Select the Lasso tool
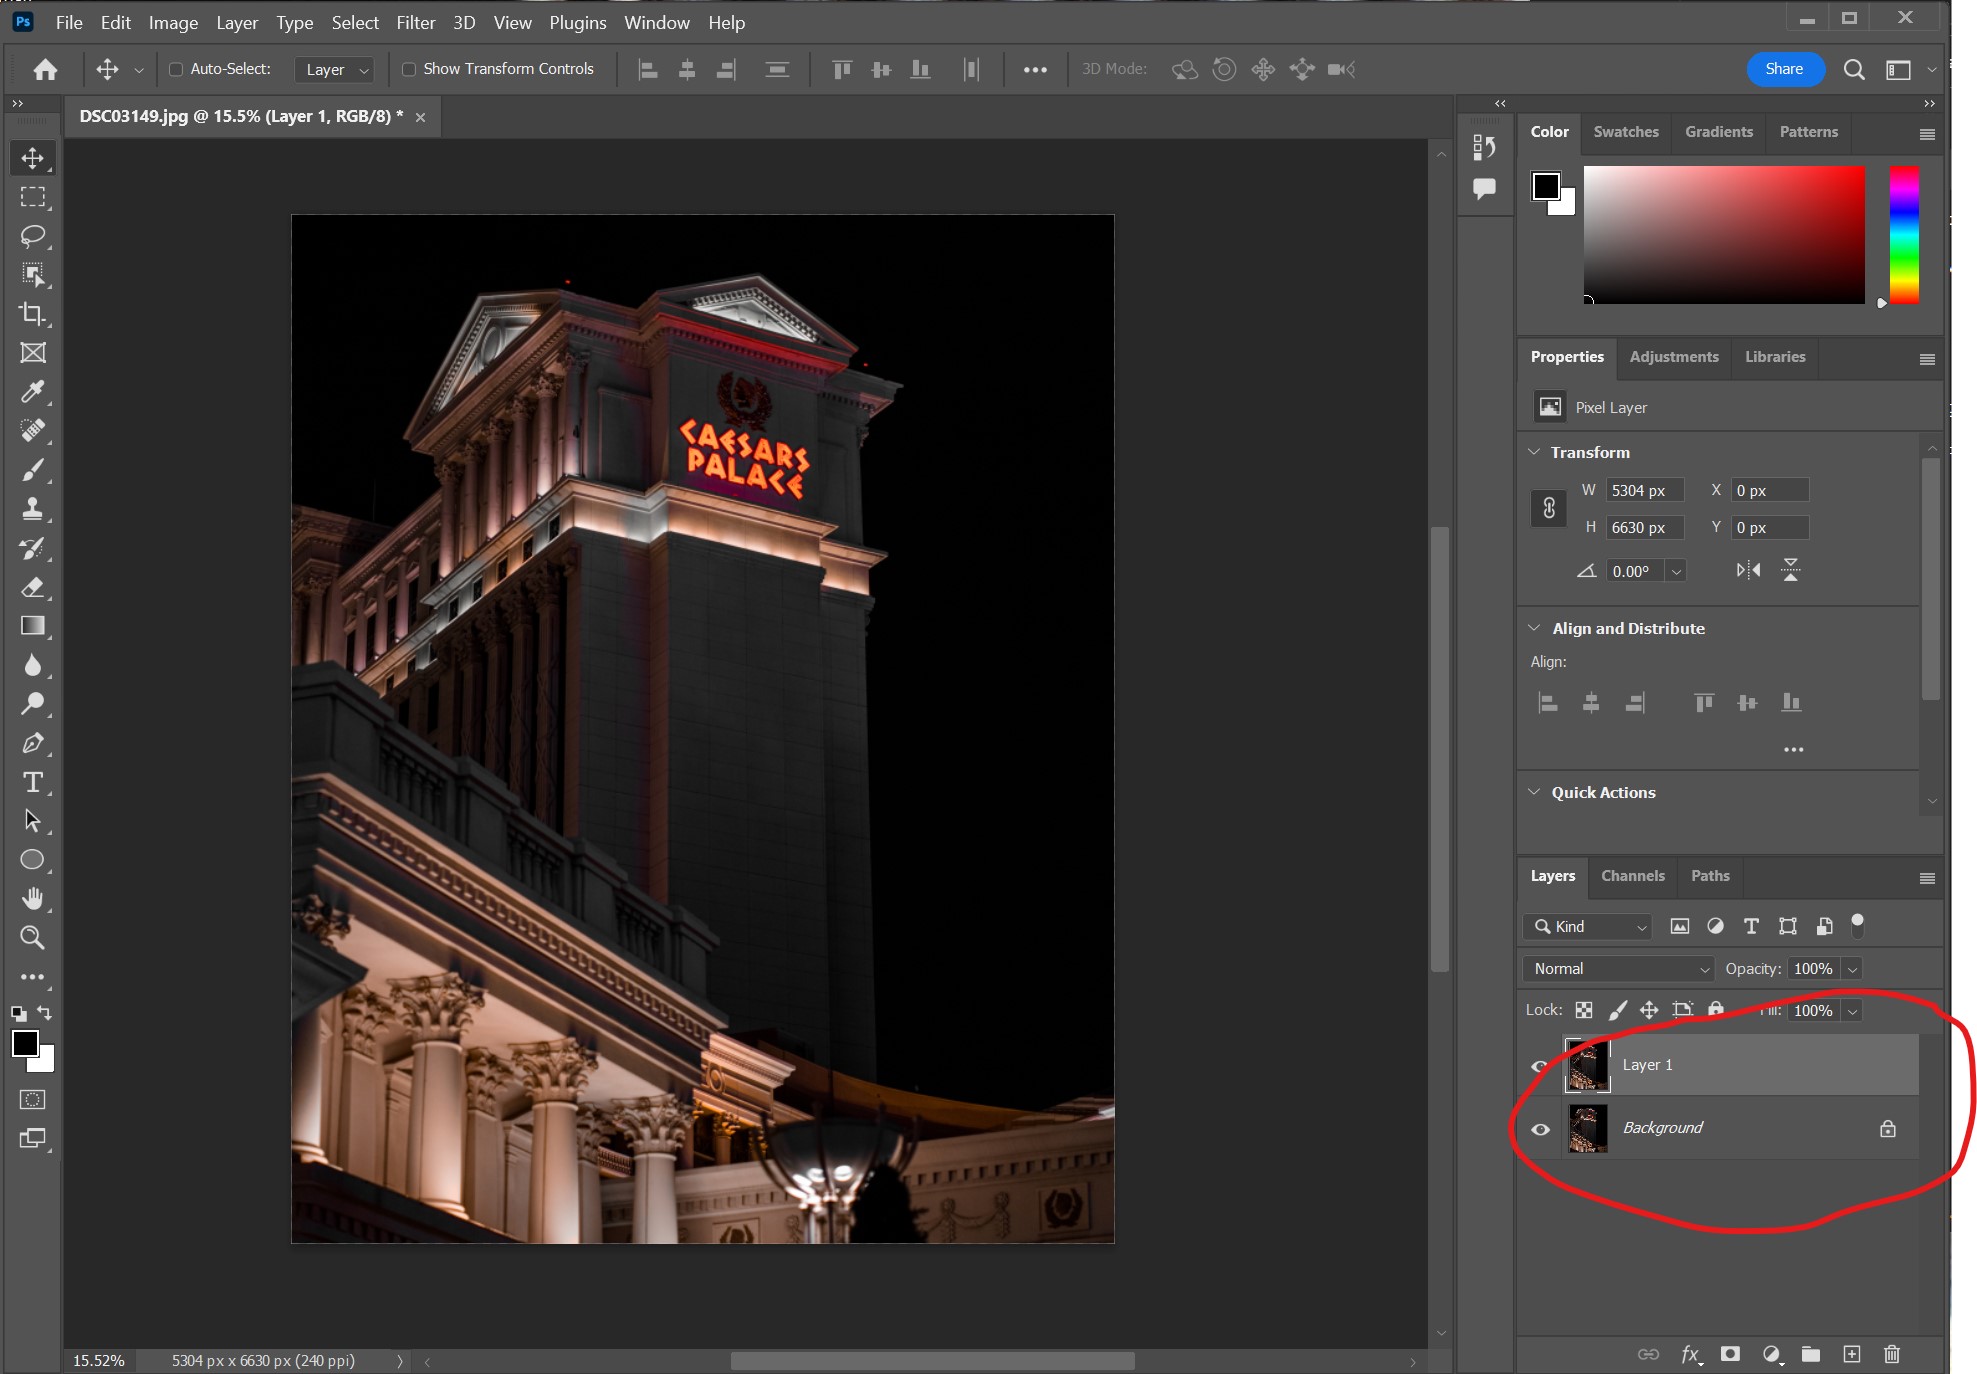Screen dimensions: 1977x1374 (32, 236)
